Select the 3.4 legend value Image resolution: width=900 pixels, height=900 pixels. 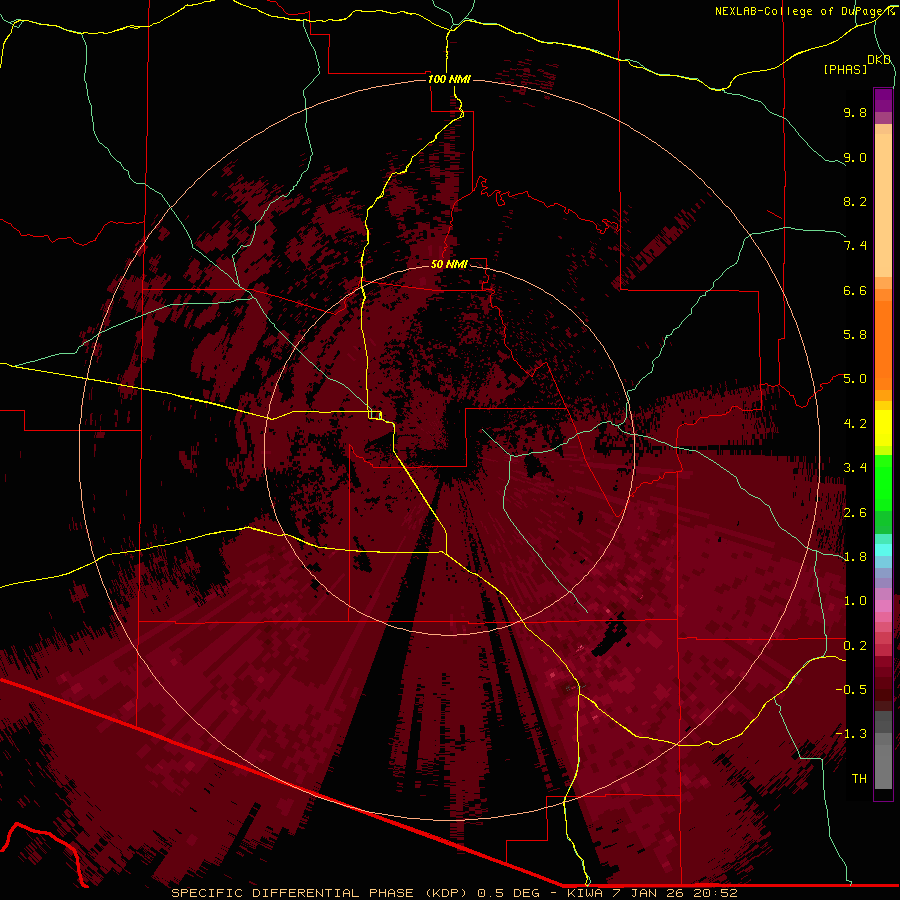[855, 468]
